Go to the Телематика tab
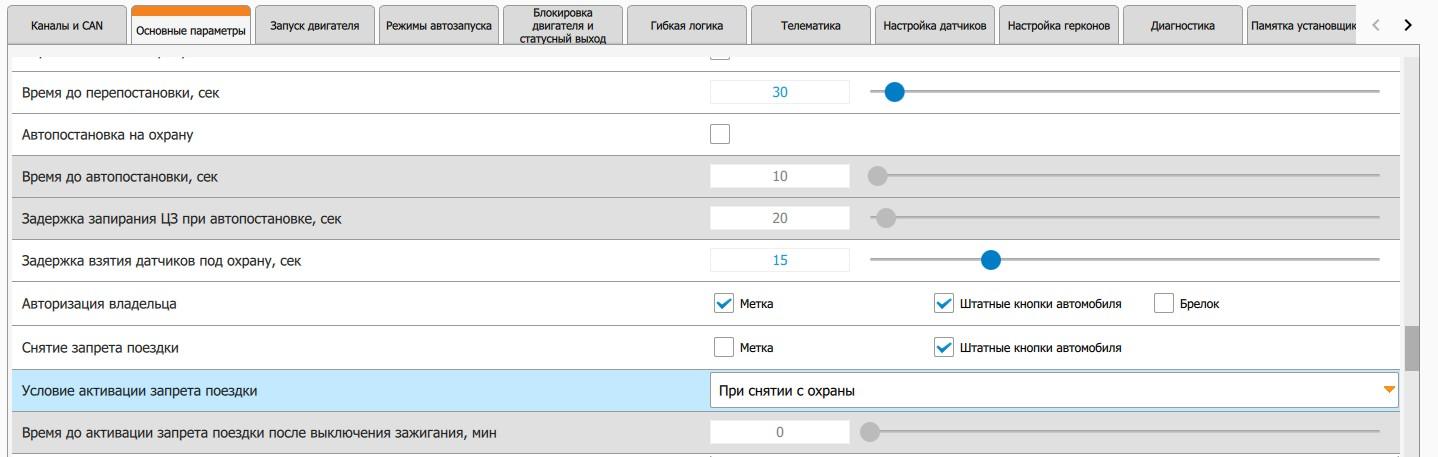This screenshot has height=457, width=1438. 810,25
